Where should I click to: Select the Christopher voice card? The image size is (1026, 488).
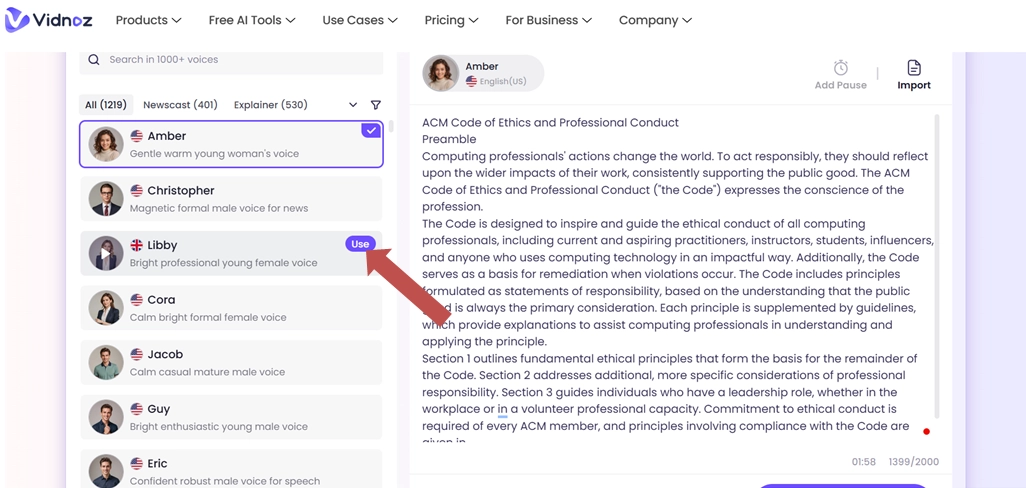click(231, 199)
